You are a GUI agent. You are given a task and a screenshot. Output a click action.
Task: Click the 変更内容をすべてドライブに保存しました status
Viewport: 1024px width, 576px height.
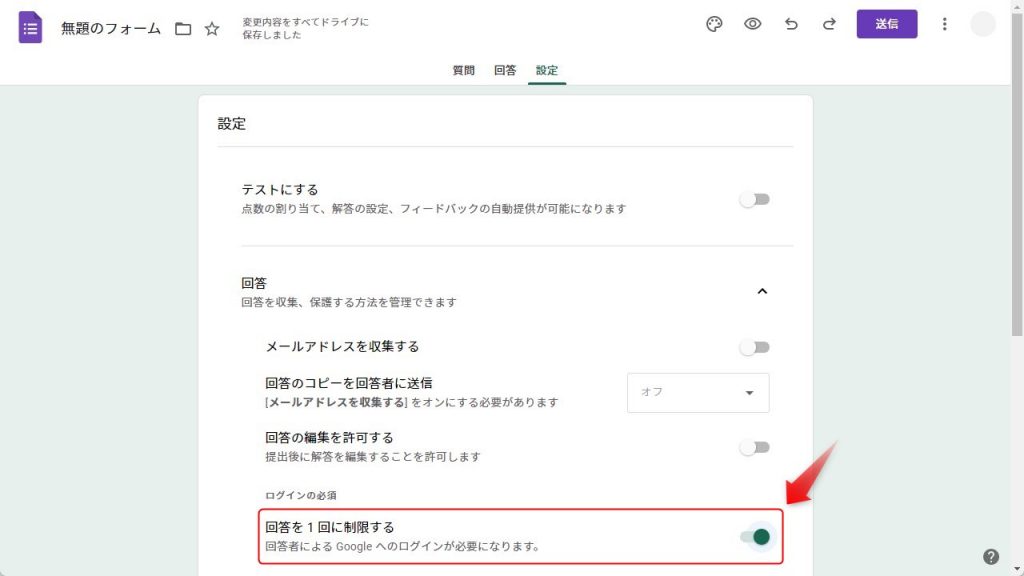(305, 28)
